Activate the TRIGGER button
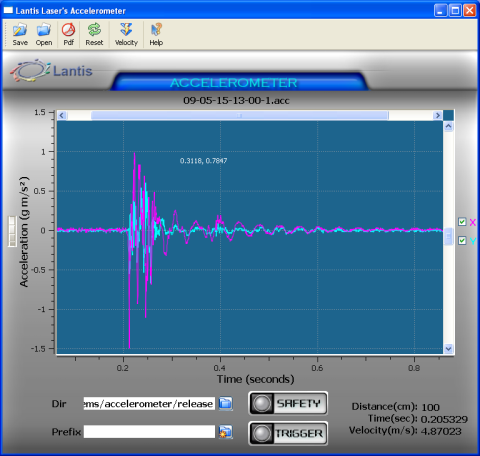Screen dimensions: 480x456 pyautogui.click(x=288, y=433)
